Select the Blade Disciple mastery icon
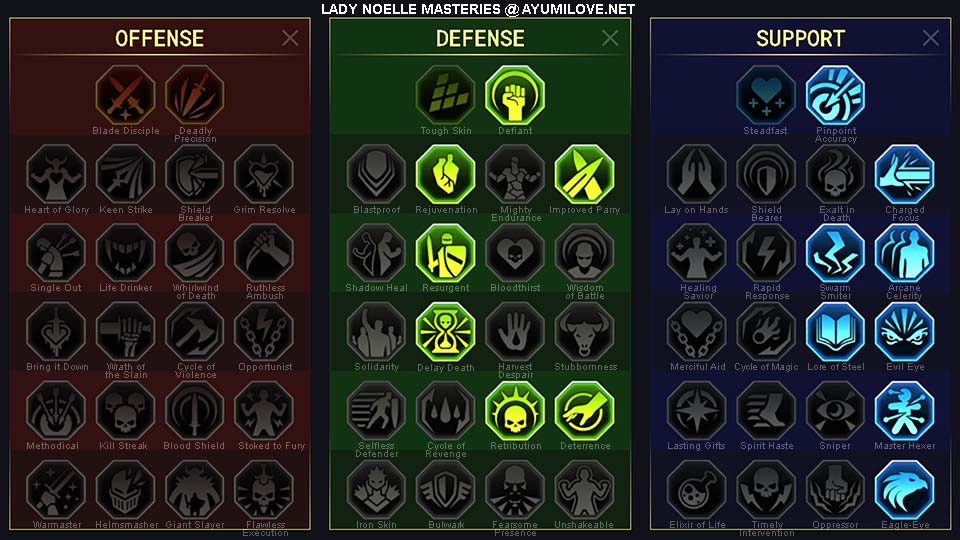Viewport: 960px width, 540px height. click(x=126, y=96)
